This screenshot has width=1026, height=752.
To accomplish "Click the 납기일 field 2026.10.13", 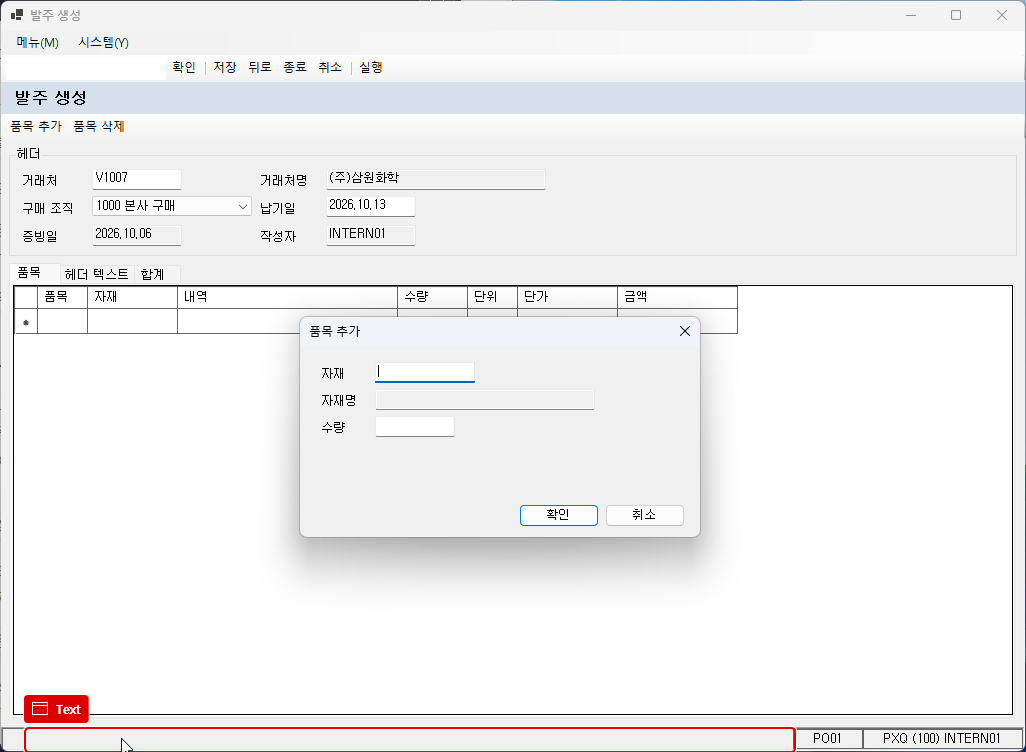I will coord(371,206).
